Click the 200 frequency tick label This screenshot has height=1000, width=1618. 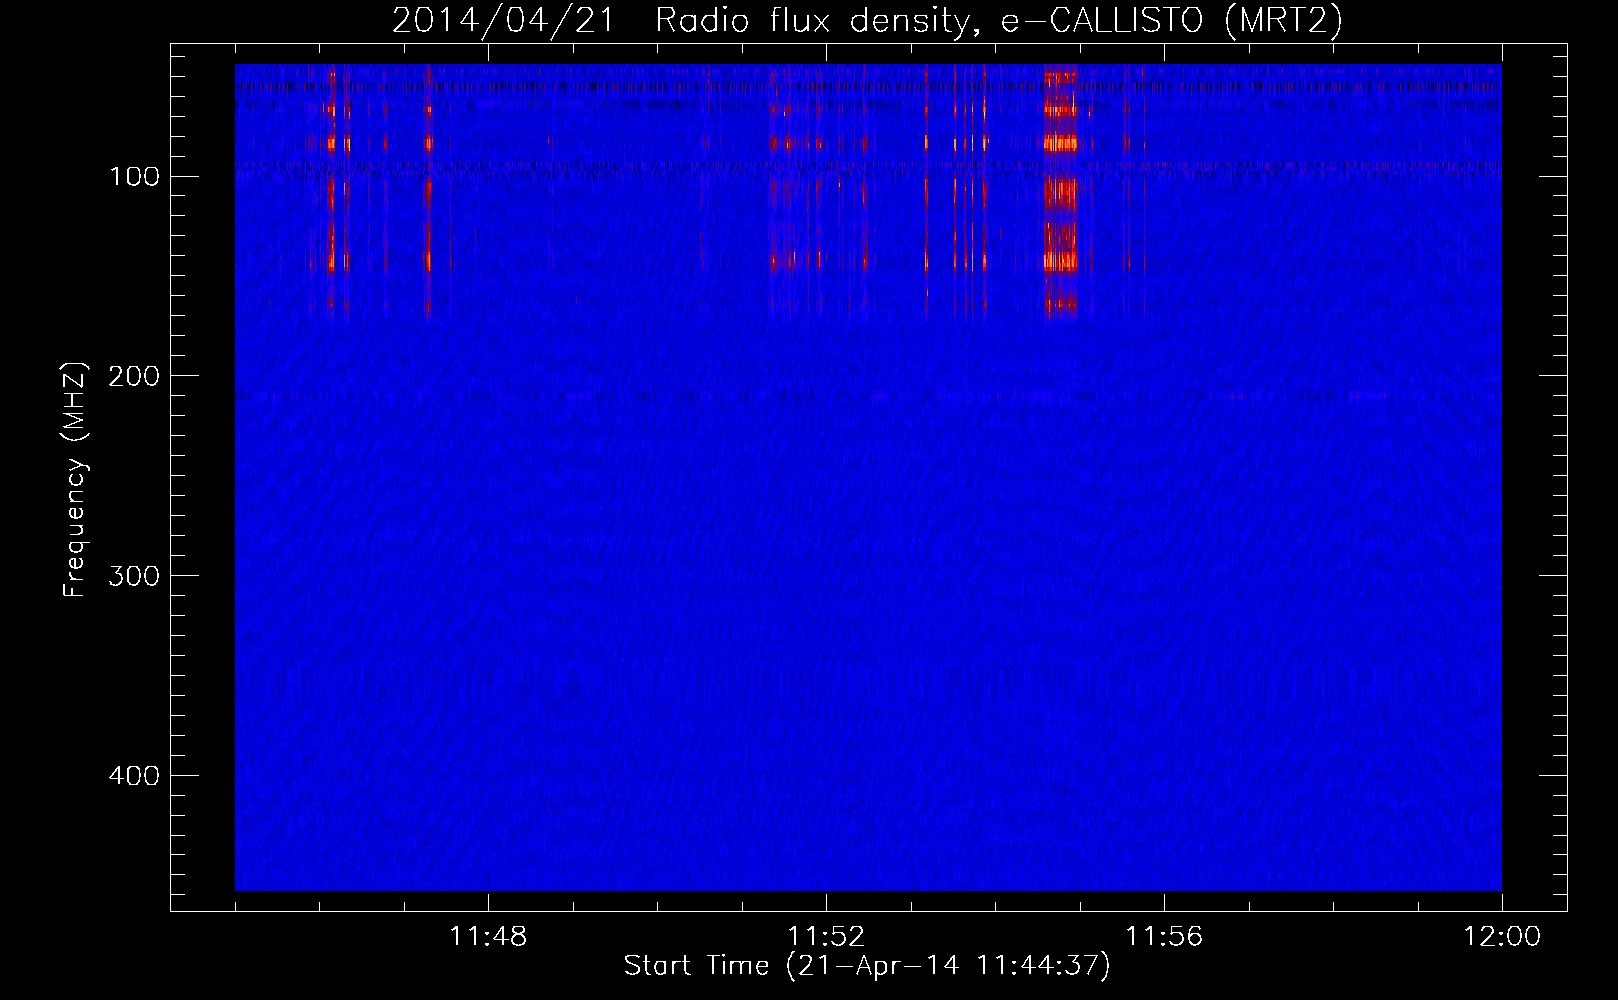pyautogui.click(x=135, y=376)
